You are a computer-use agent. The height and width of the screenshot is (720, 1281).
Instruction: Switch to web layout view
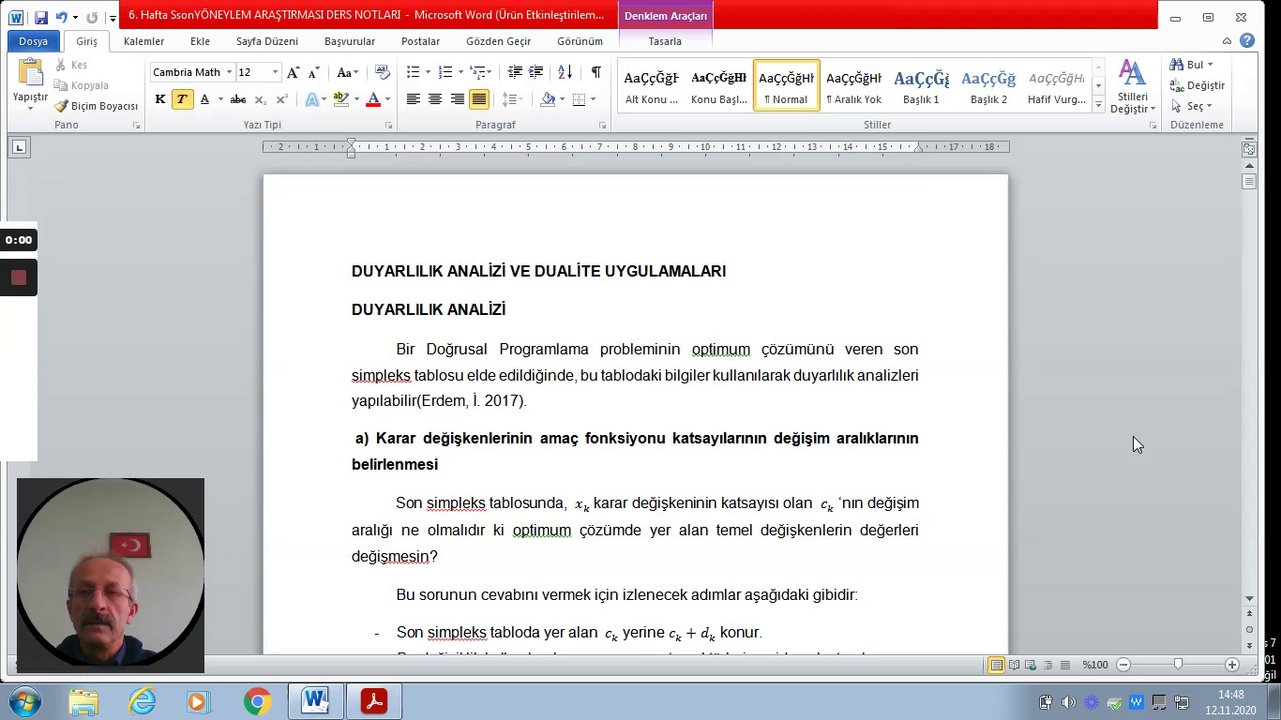(x=1031, y=665)
